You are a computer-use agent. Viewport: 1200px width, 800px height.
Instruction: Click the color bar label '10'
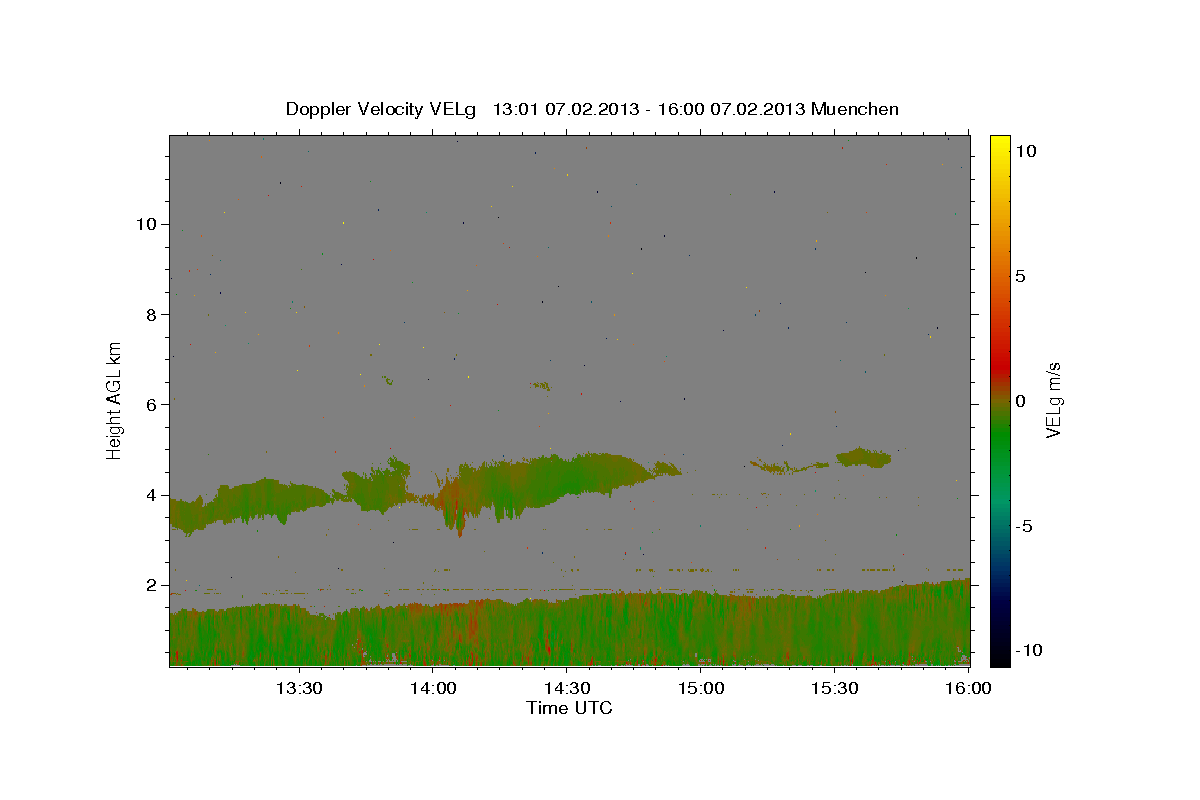tap(1027, 151)
